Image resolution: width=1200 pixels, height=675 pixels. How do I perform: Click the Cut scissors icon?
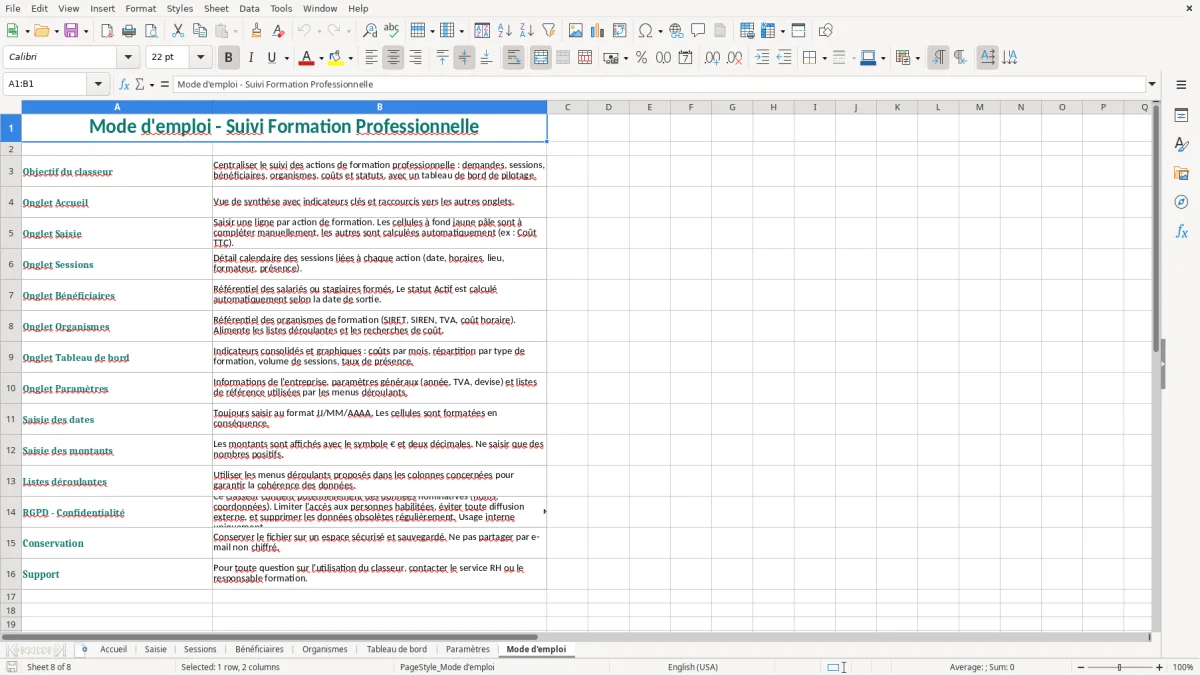178,31
